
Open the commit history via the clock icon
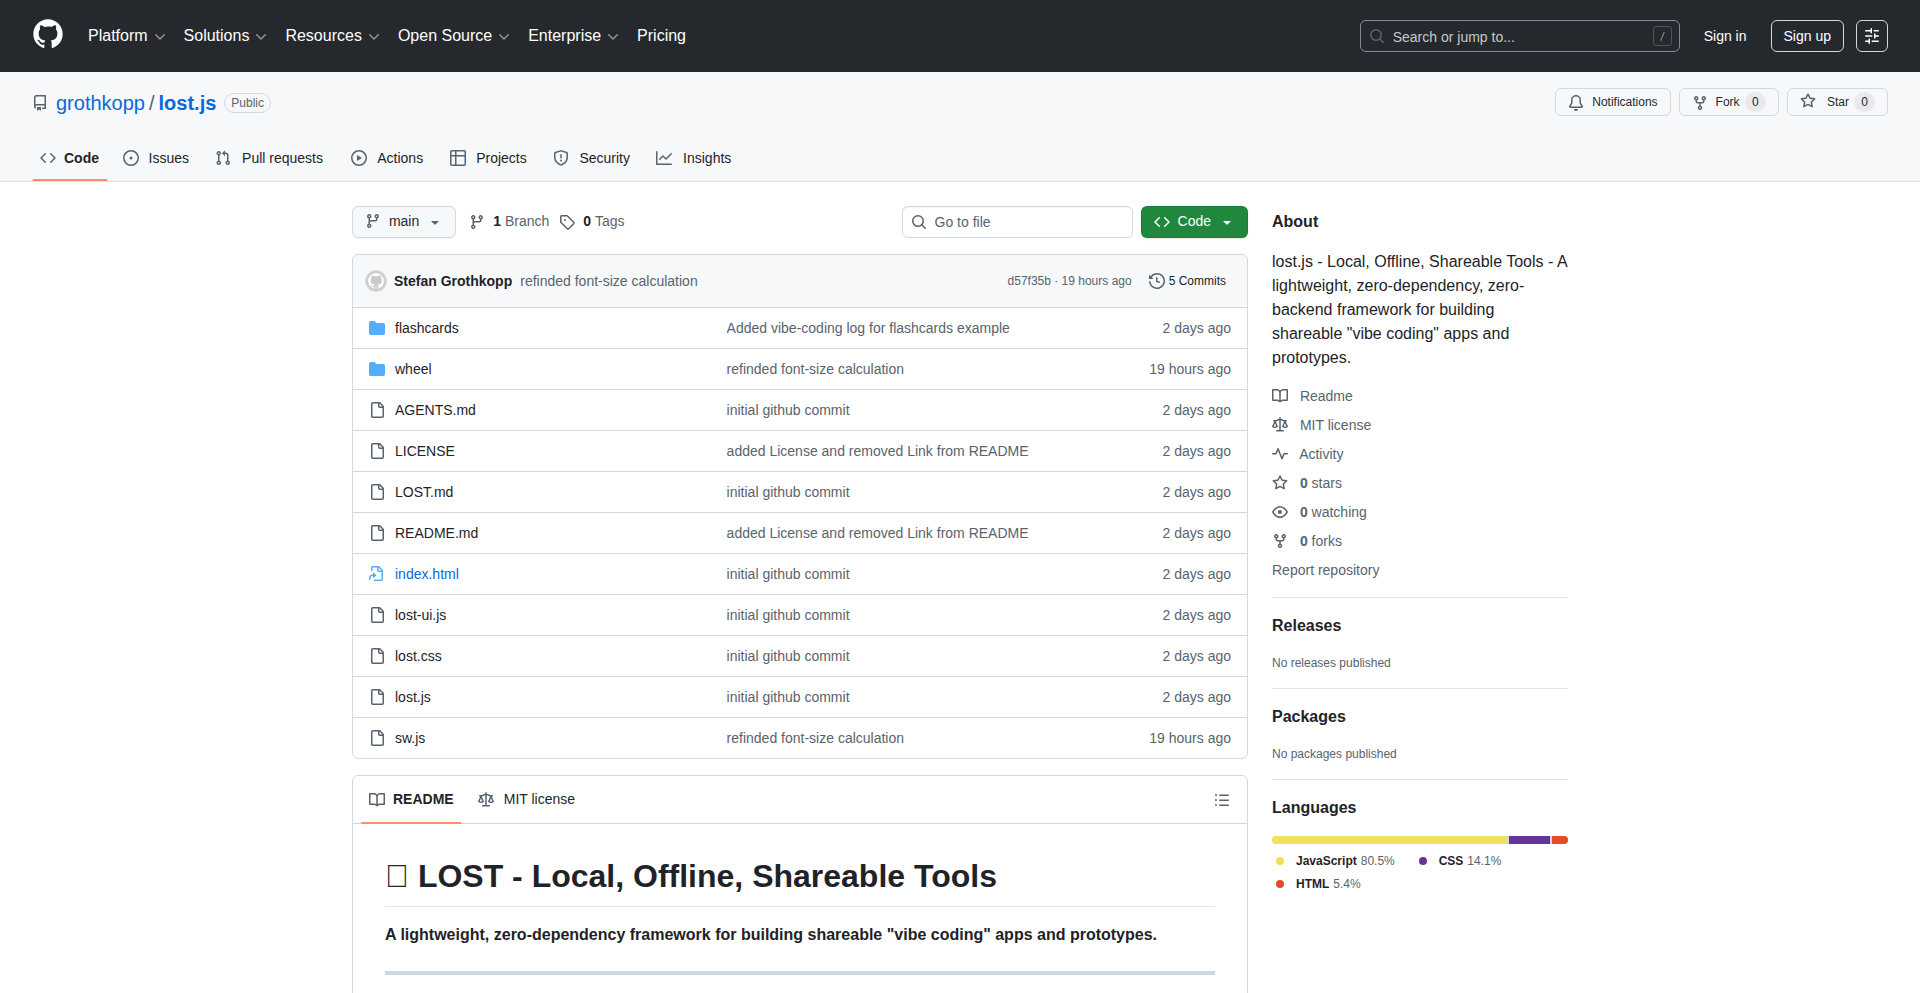[1157, 281]
